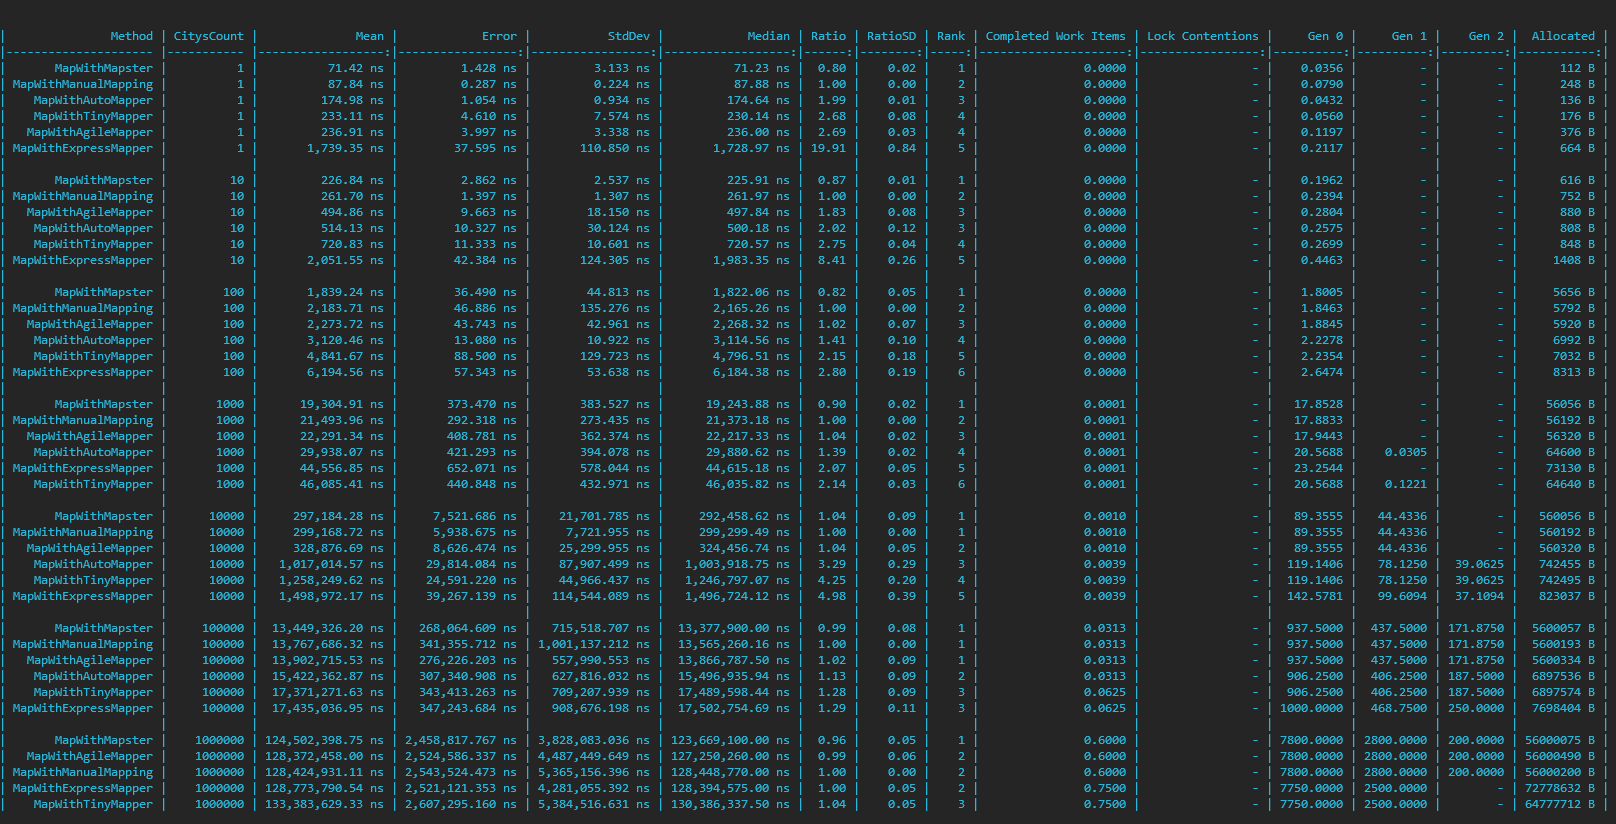The height and width of the screenshot is (824, 1616).
Task: Click the mean value '71.42 ns'
Action: pos(355,68)
